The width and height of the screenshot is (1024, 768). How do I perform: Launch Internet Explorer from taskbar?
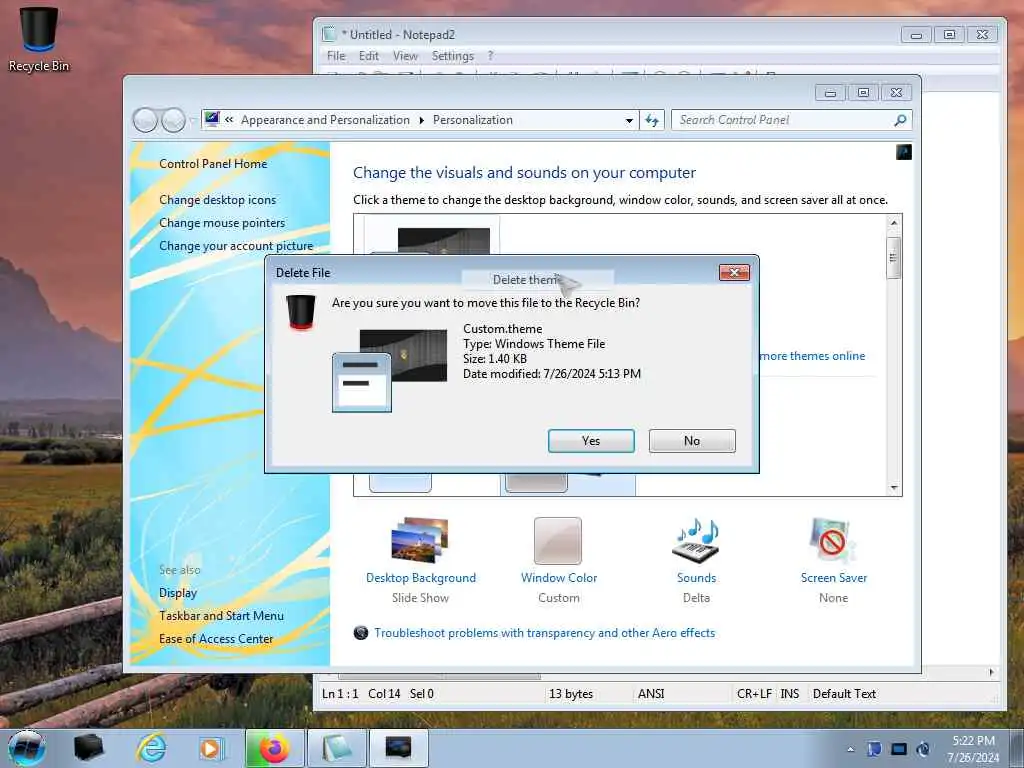(151, 748)
